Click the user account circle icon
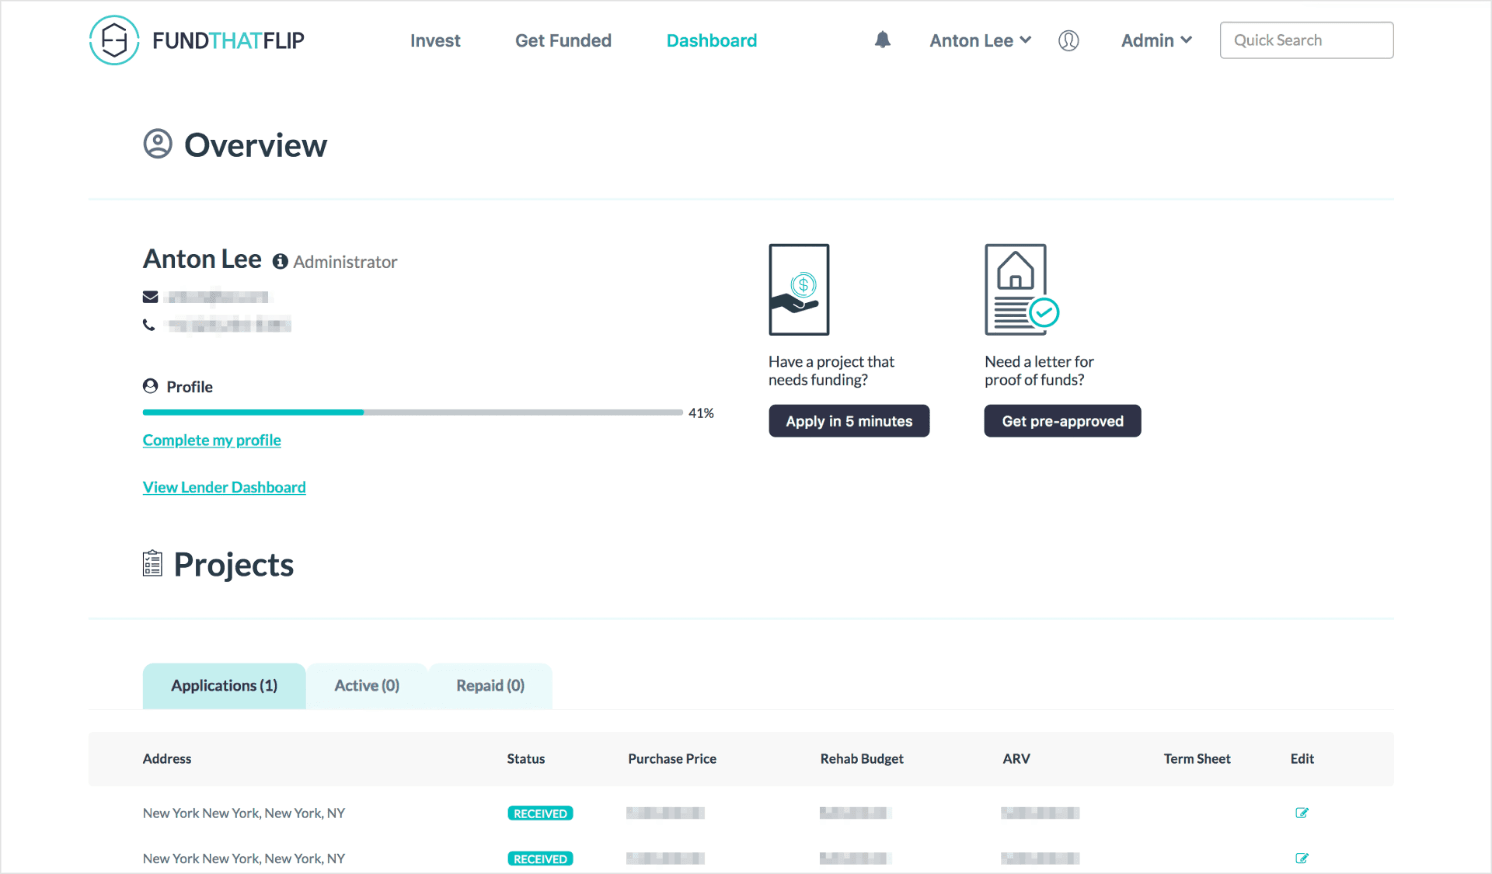This screenshot has width=1492, height=874. [x=1068, y=40]
